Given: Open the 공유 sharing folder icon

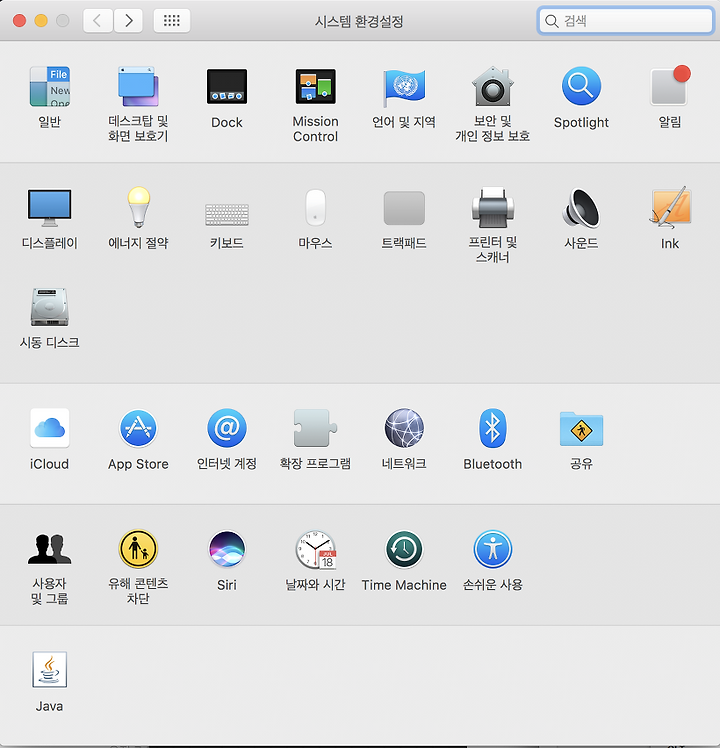Looking at the screenshot, I should click(x=581, y=428).
